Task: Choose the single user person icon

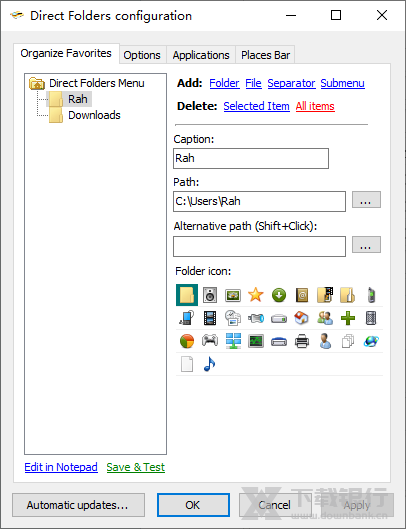Action: point(325,341)
